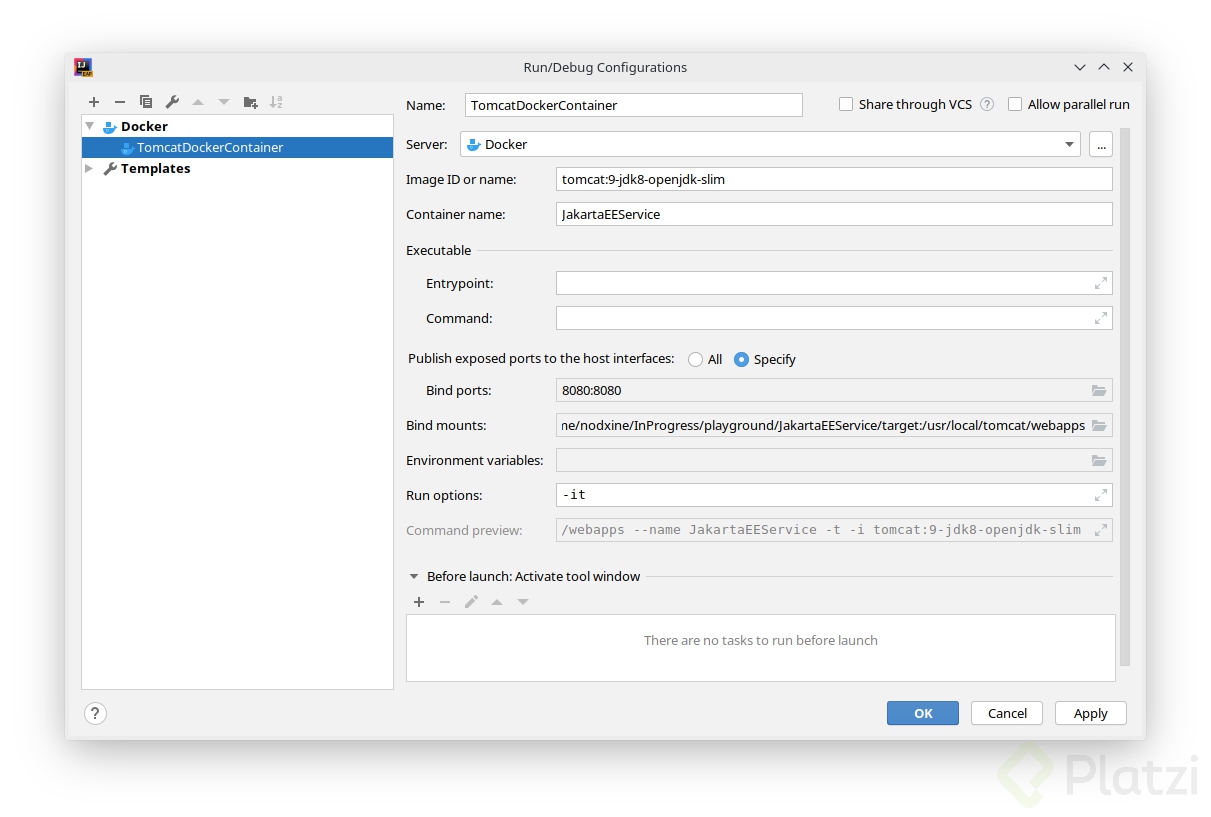This screenshot has height=817, width=1211.
Task: Enable Allow parallel run checkbox
Action: coord(1015,104)
